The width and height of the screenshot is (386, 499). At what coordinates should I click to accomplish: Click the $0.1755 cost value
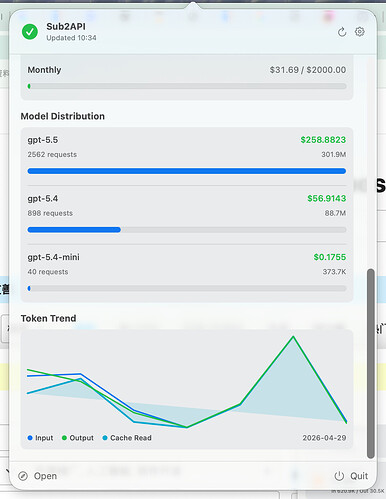coord(330,257)
